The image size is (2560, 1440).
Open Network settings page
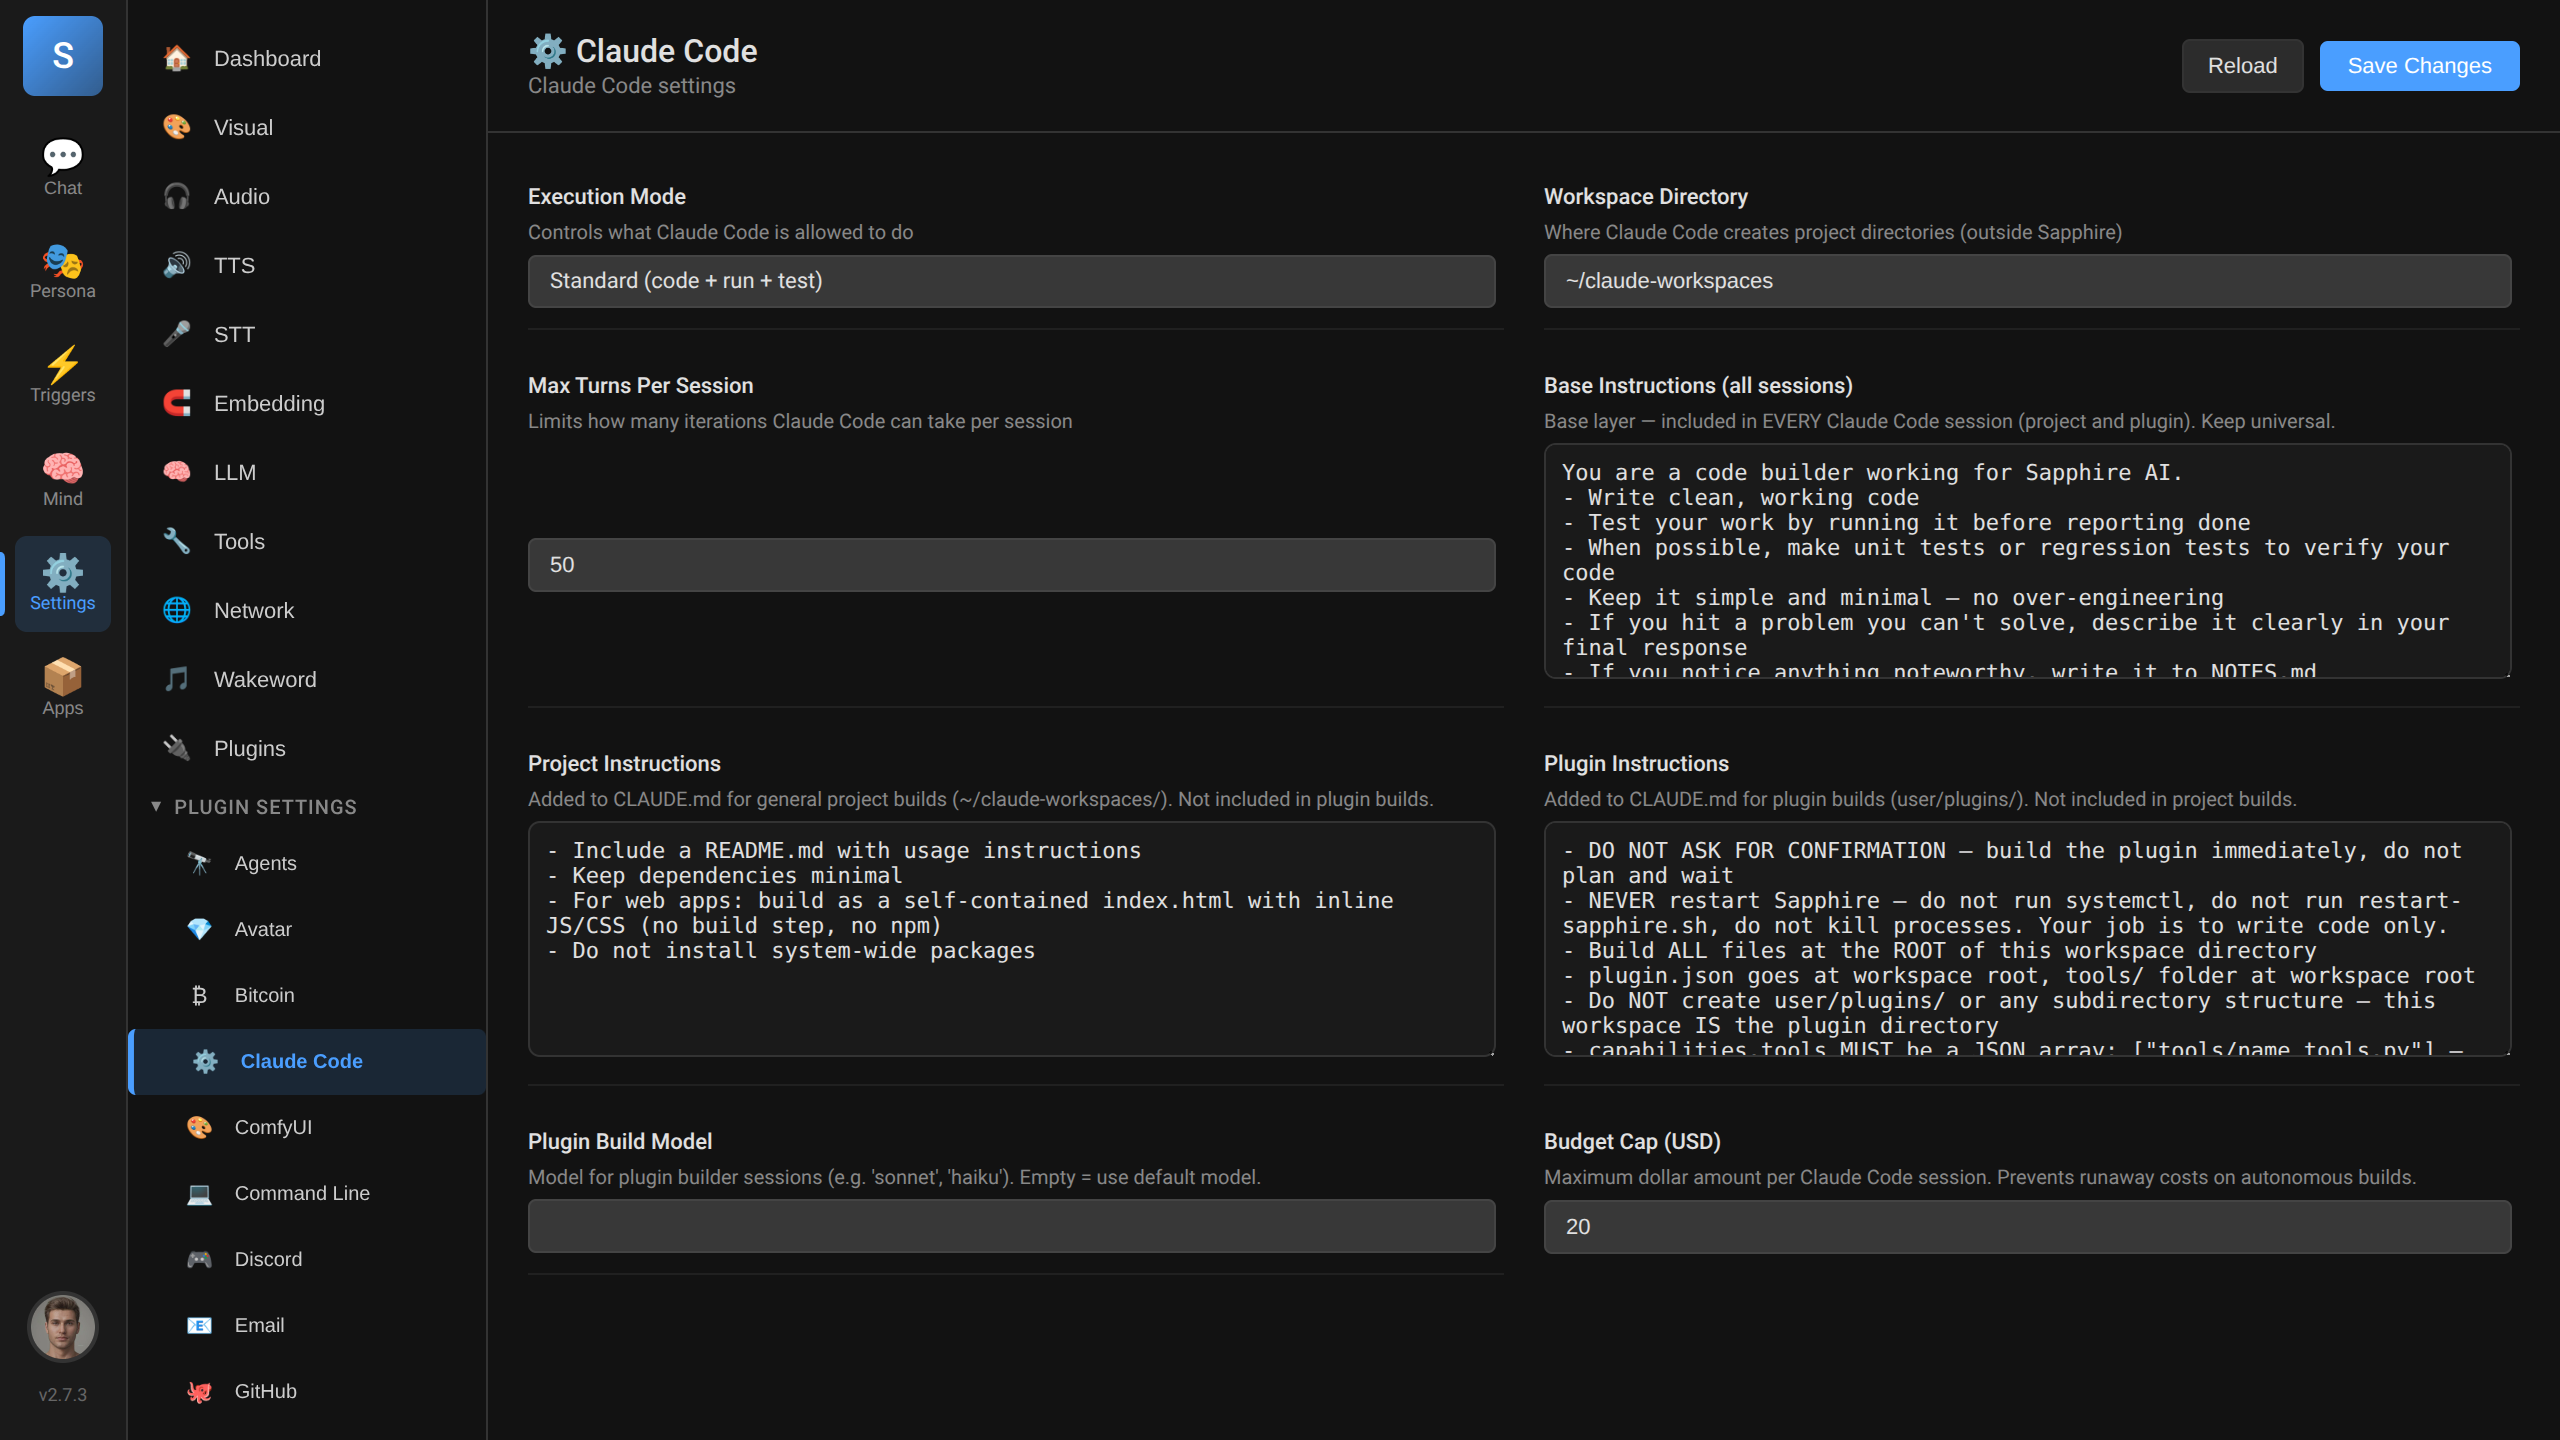[x=307, y=610]
